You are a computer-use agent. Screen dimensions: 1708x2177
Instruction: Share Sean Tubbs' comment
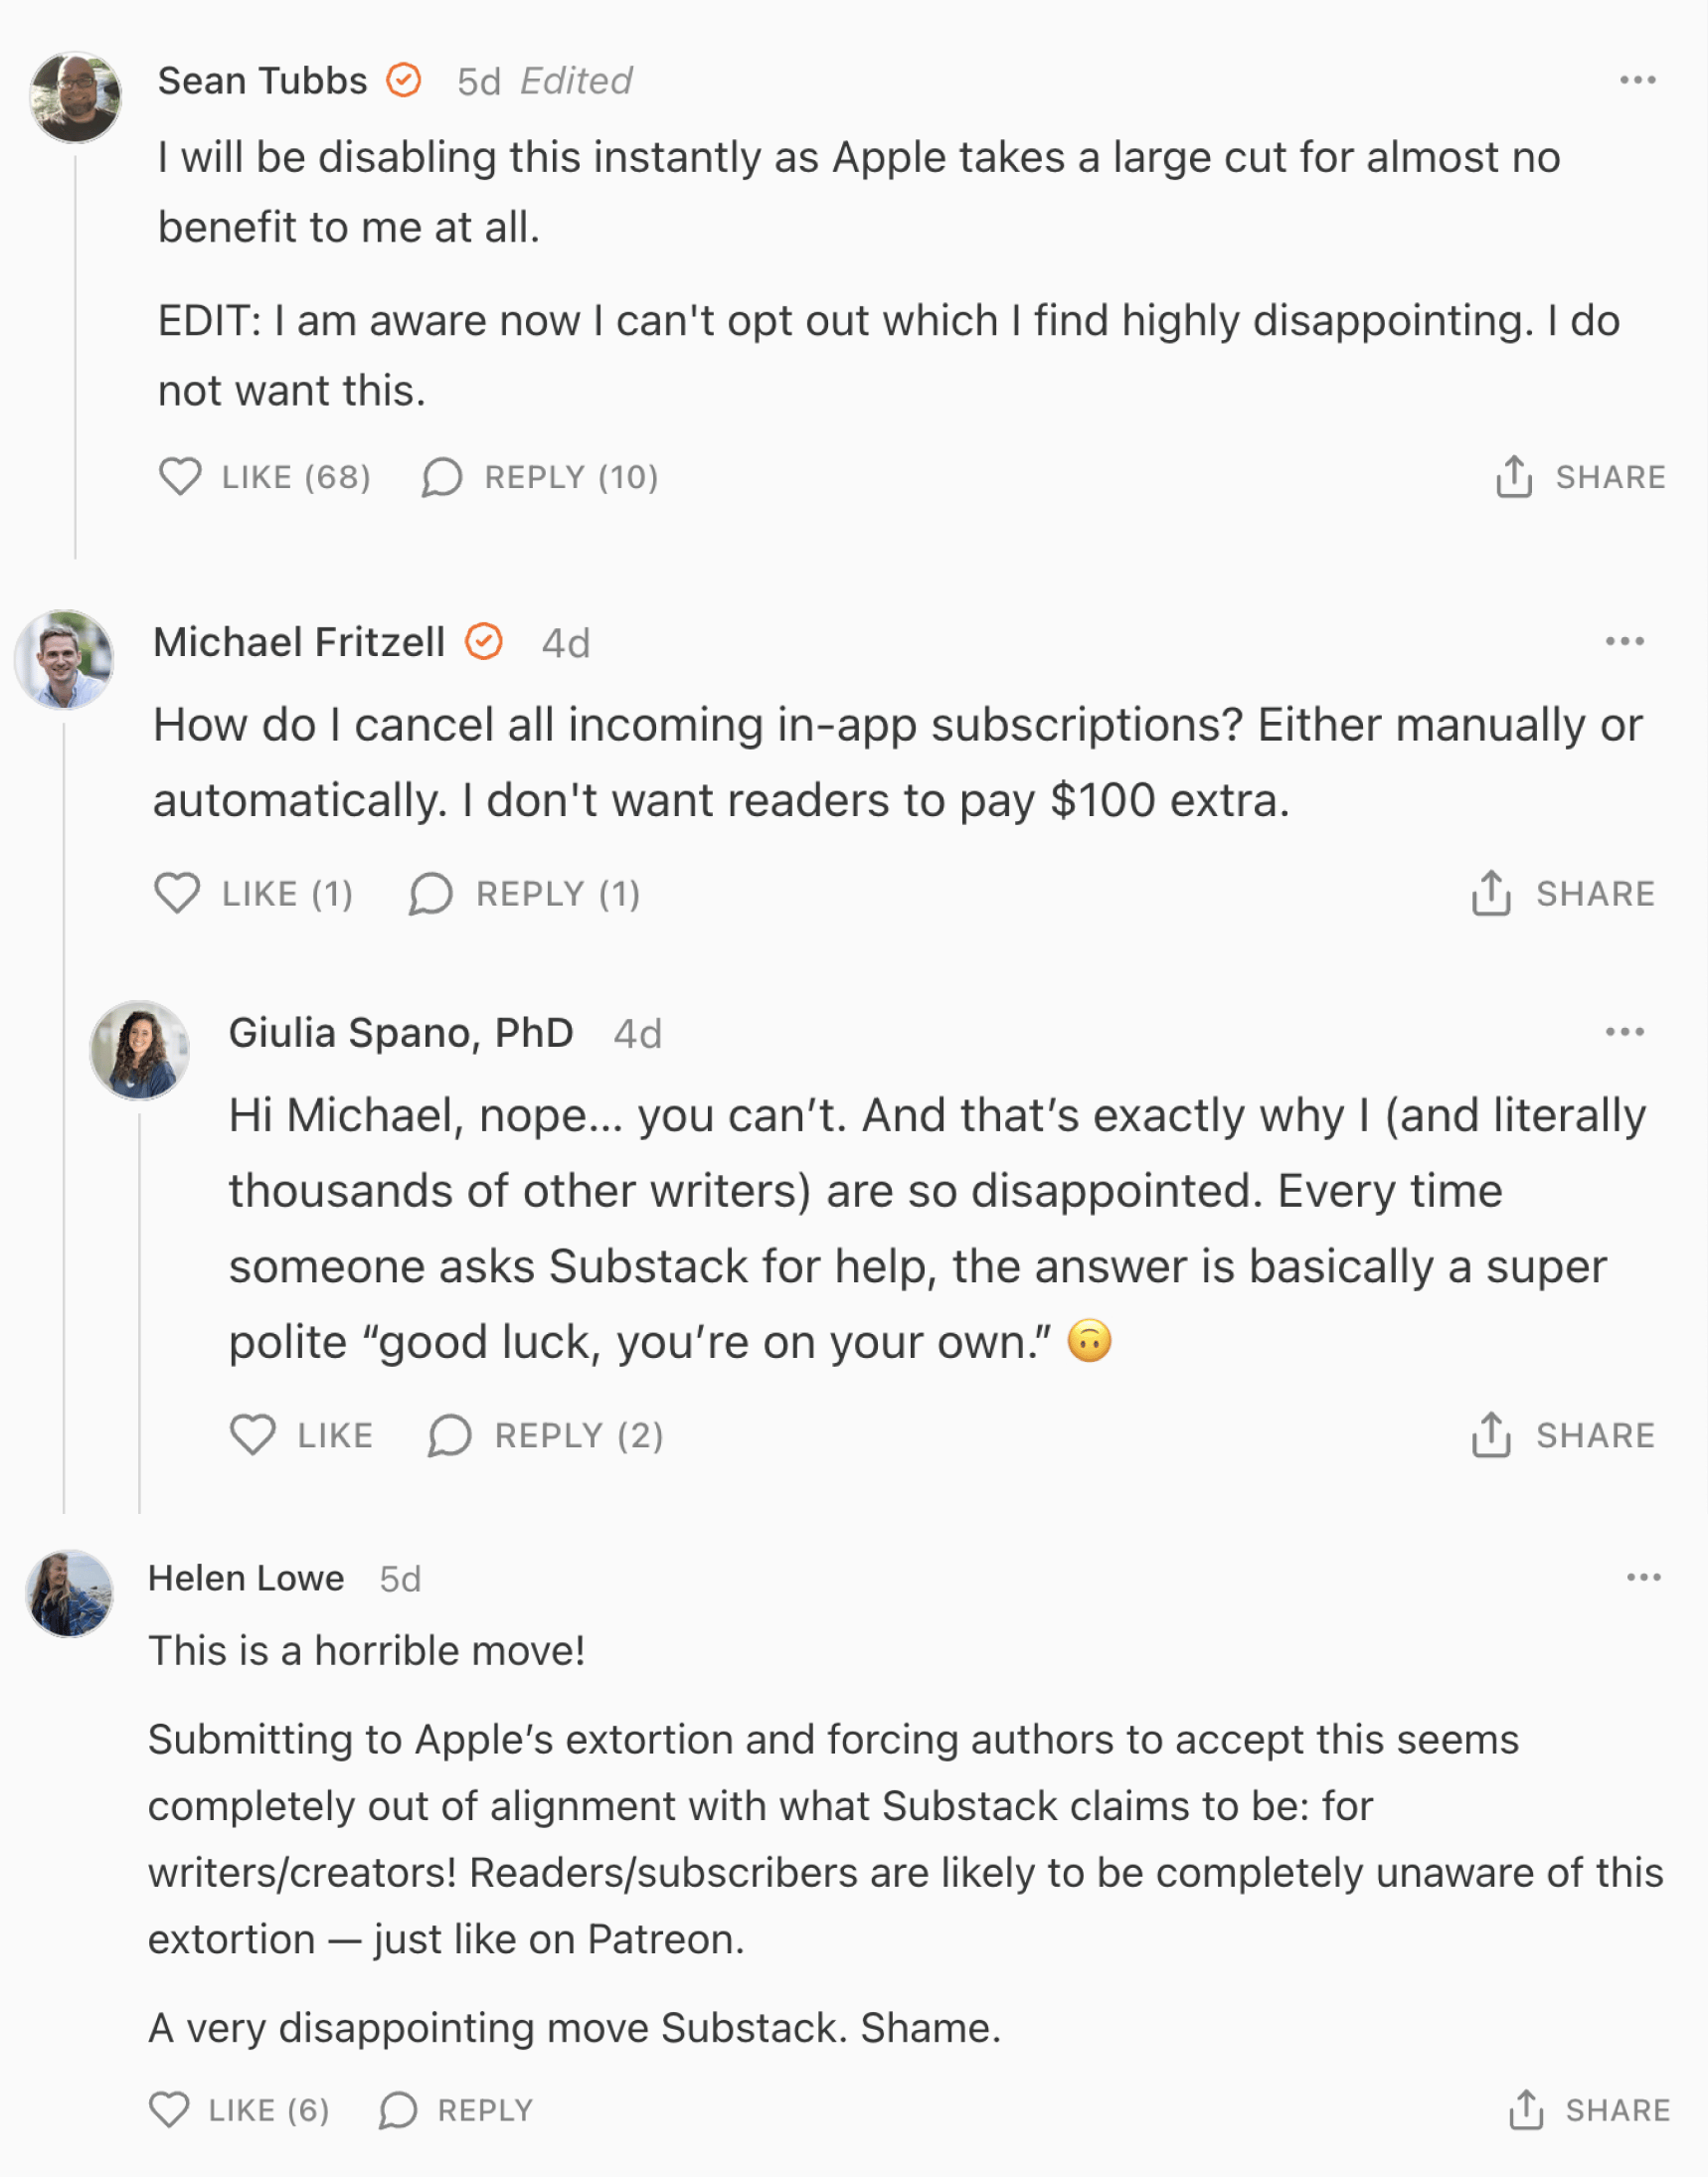pos(1580,477)
